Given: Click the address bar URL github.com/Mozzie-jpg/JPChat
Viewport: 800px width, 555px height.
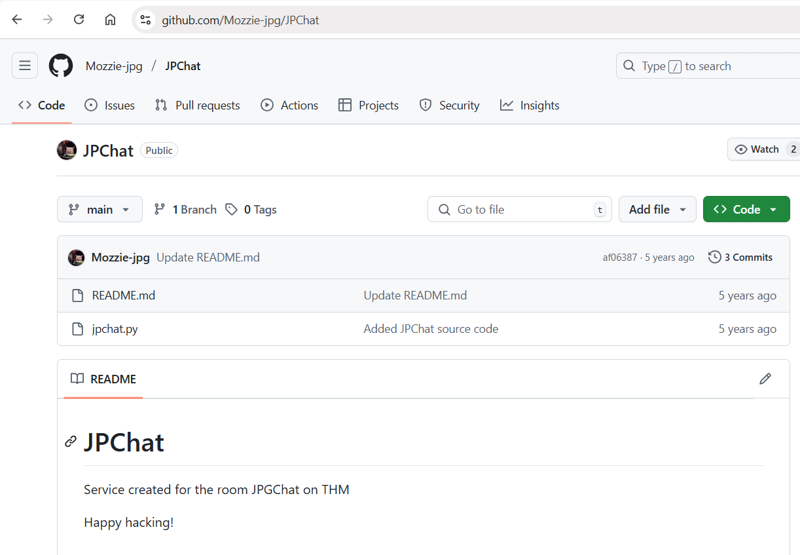Looking at the screenshot, I should pyautogui.click(x=240, y=20).
